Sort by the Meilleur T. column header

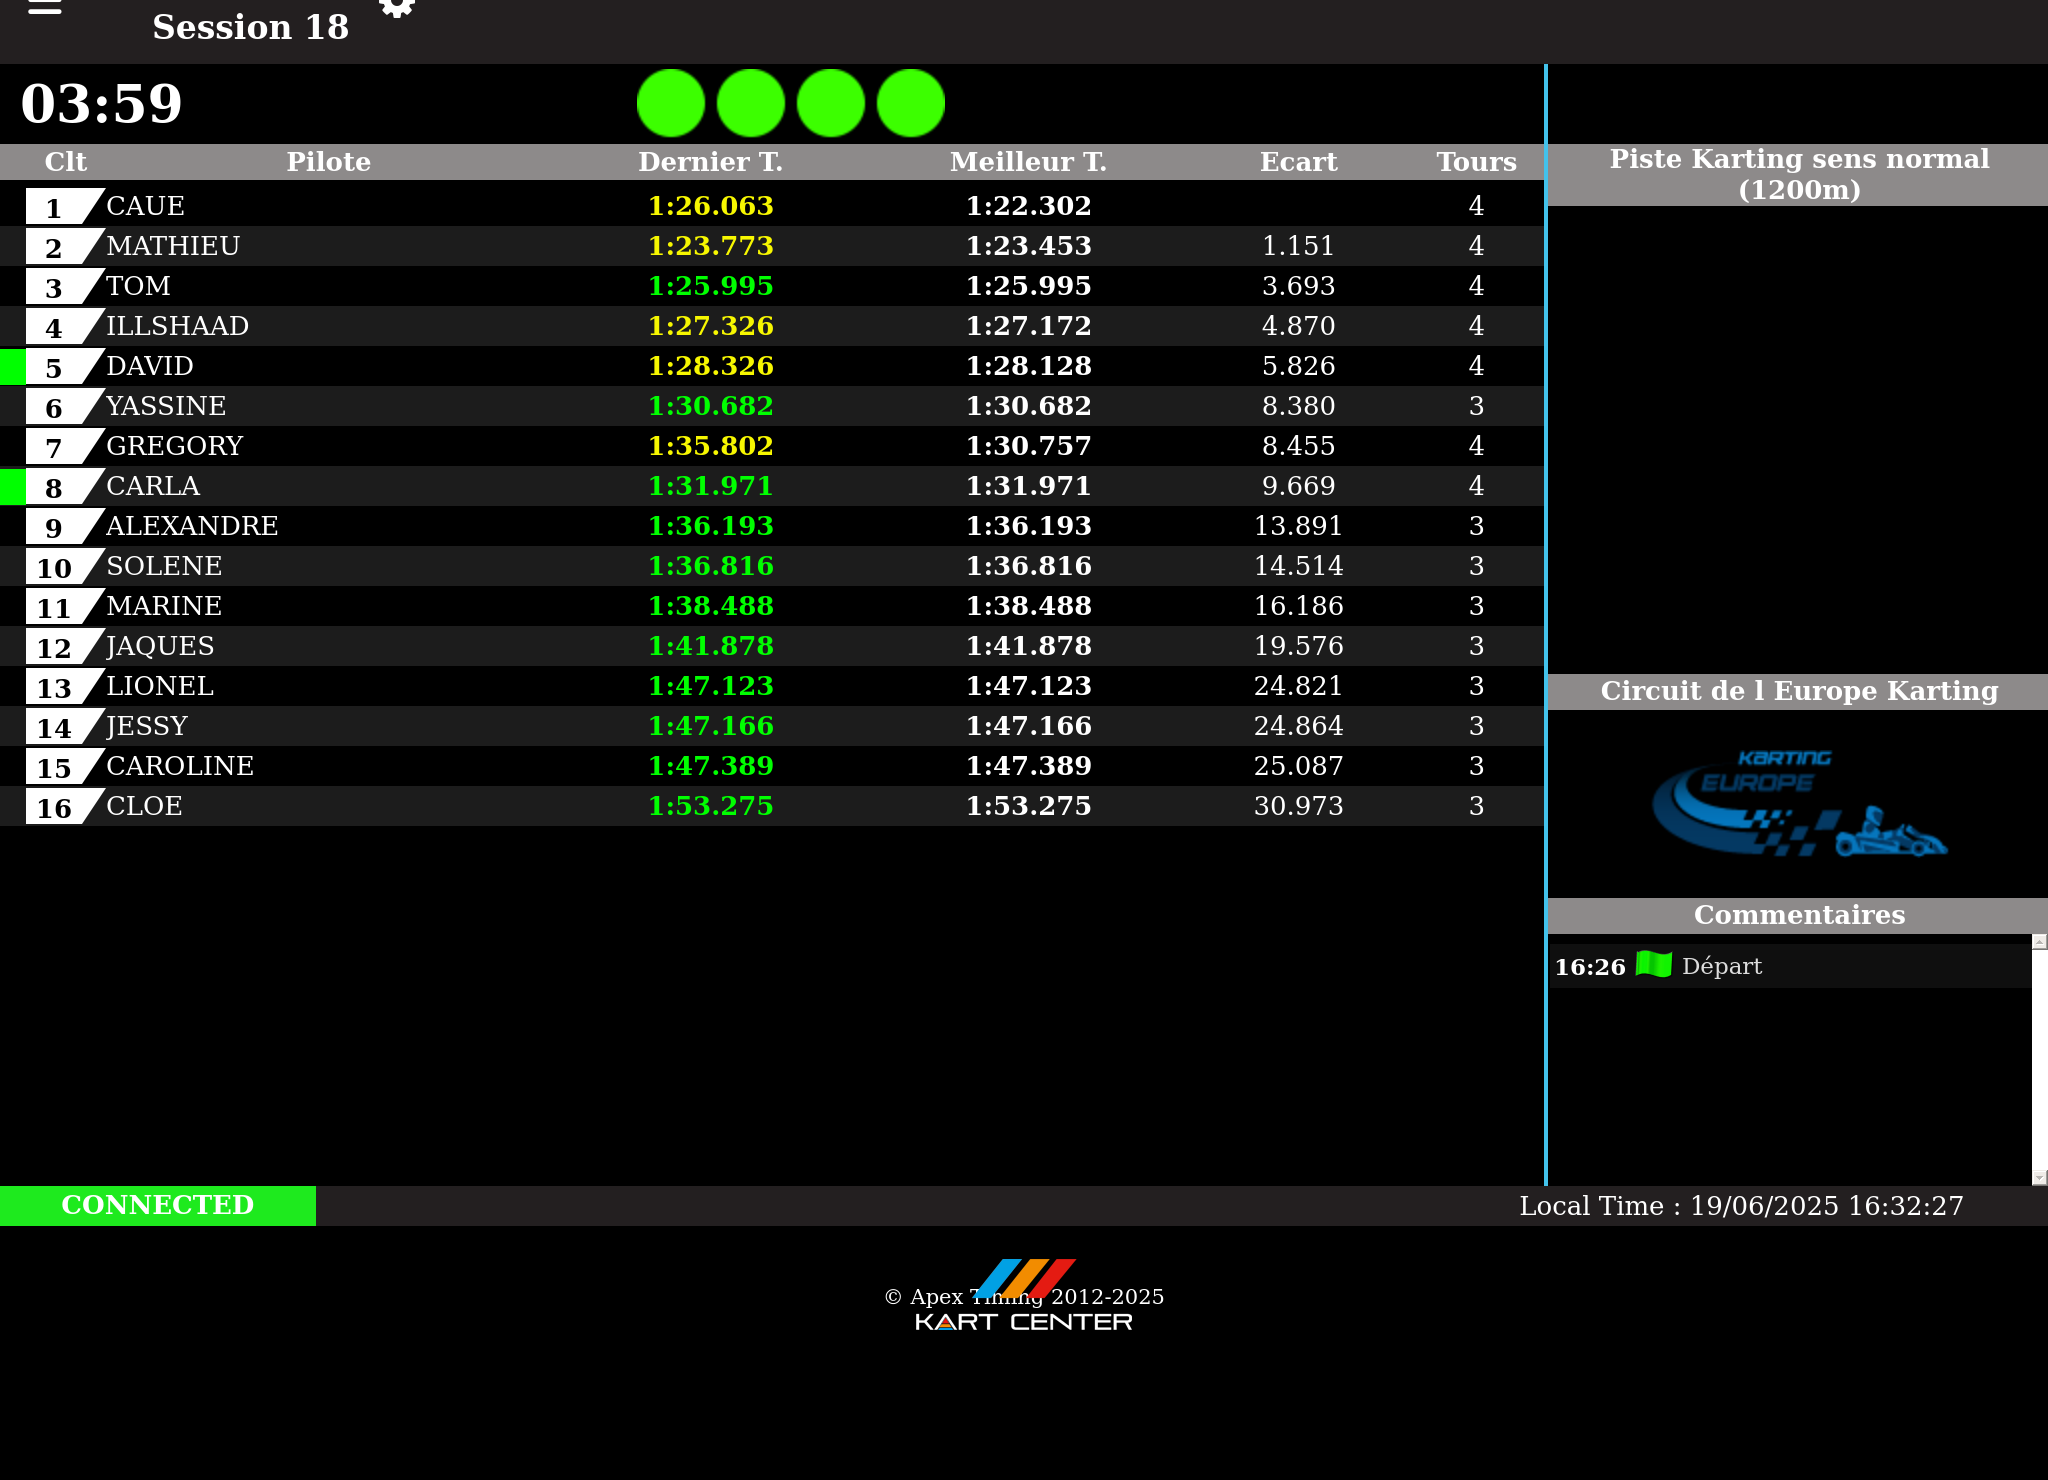(x=1028, y=162)
